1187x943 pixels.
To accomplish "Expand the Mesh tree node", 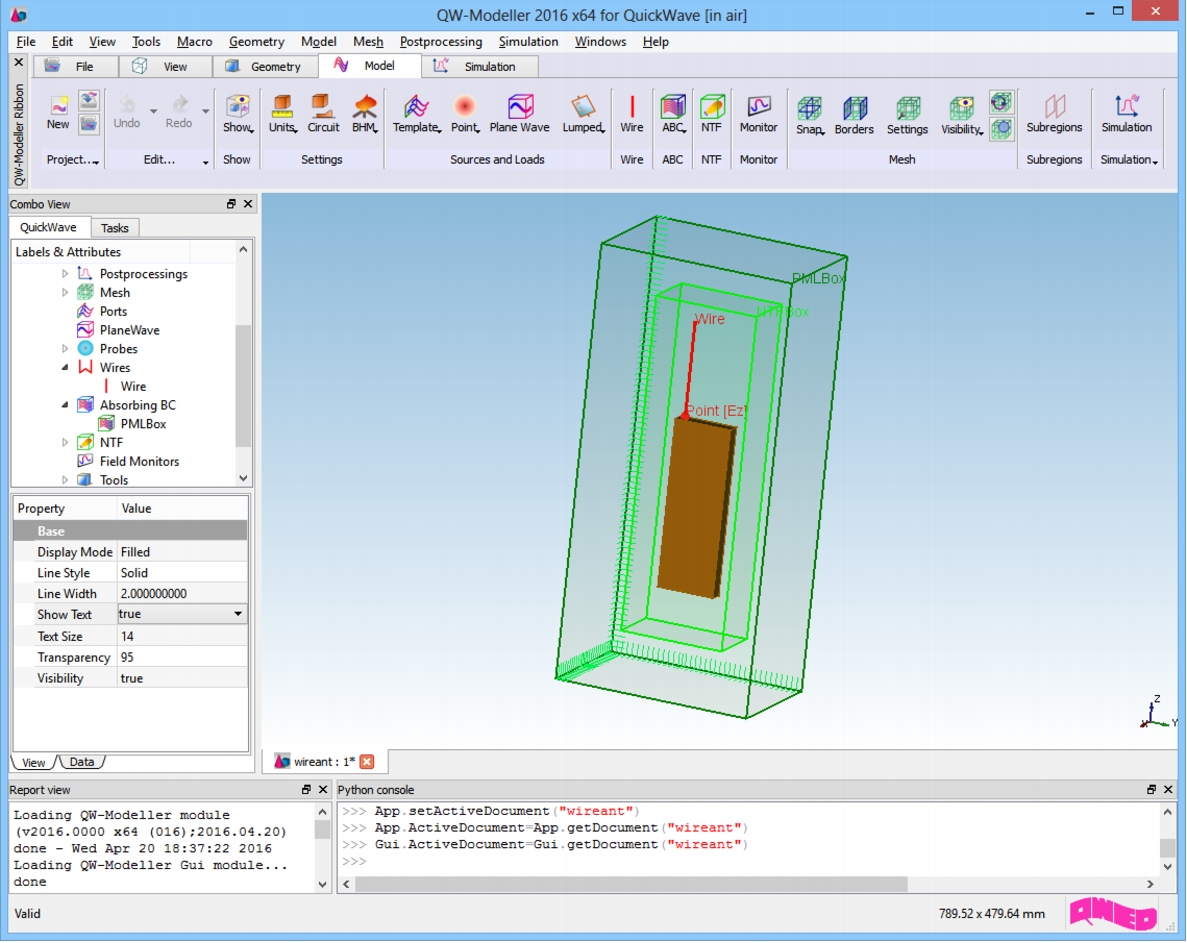I will 65,292.
